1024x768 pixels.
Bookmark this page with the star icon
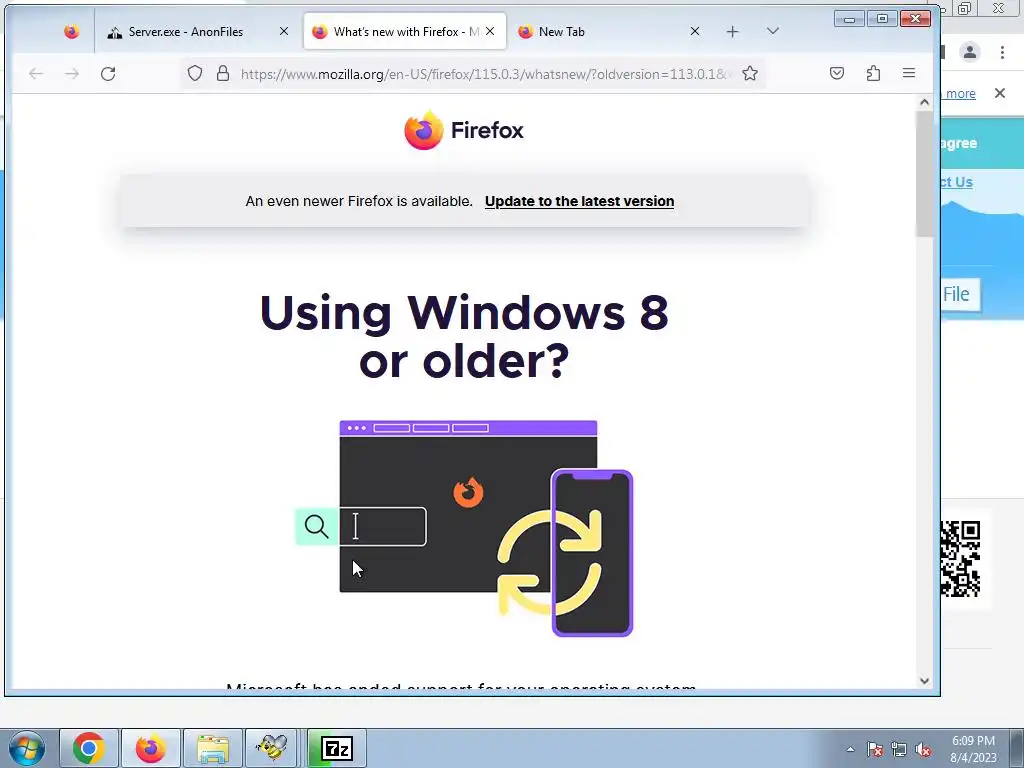[750, 74]
